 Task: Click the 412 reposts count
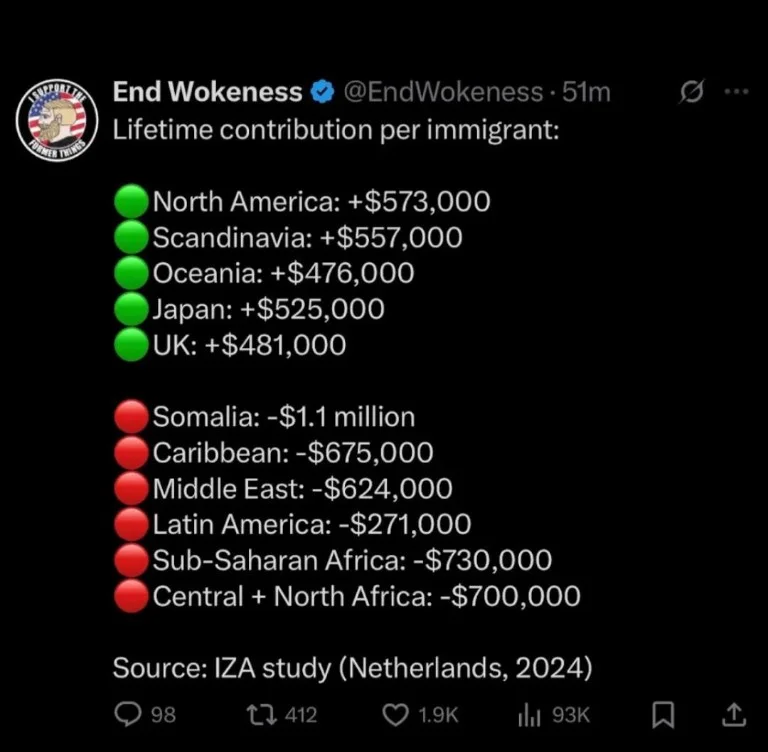click(x=300, y=715)
